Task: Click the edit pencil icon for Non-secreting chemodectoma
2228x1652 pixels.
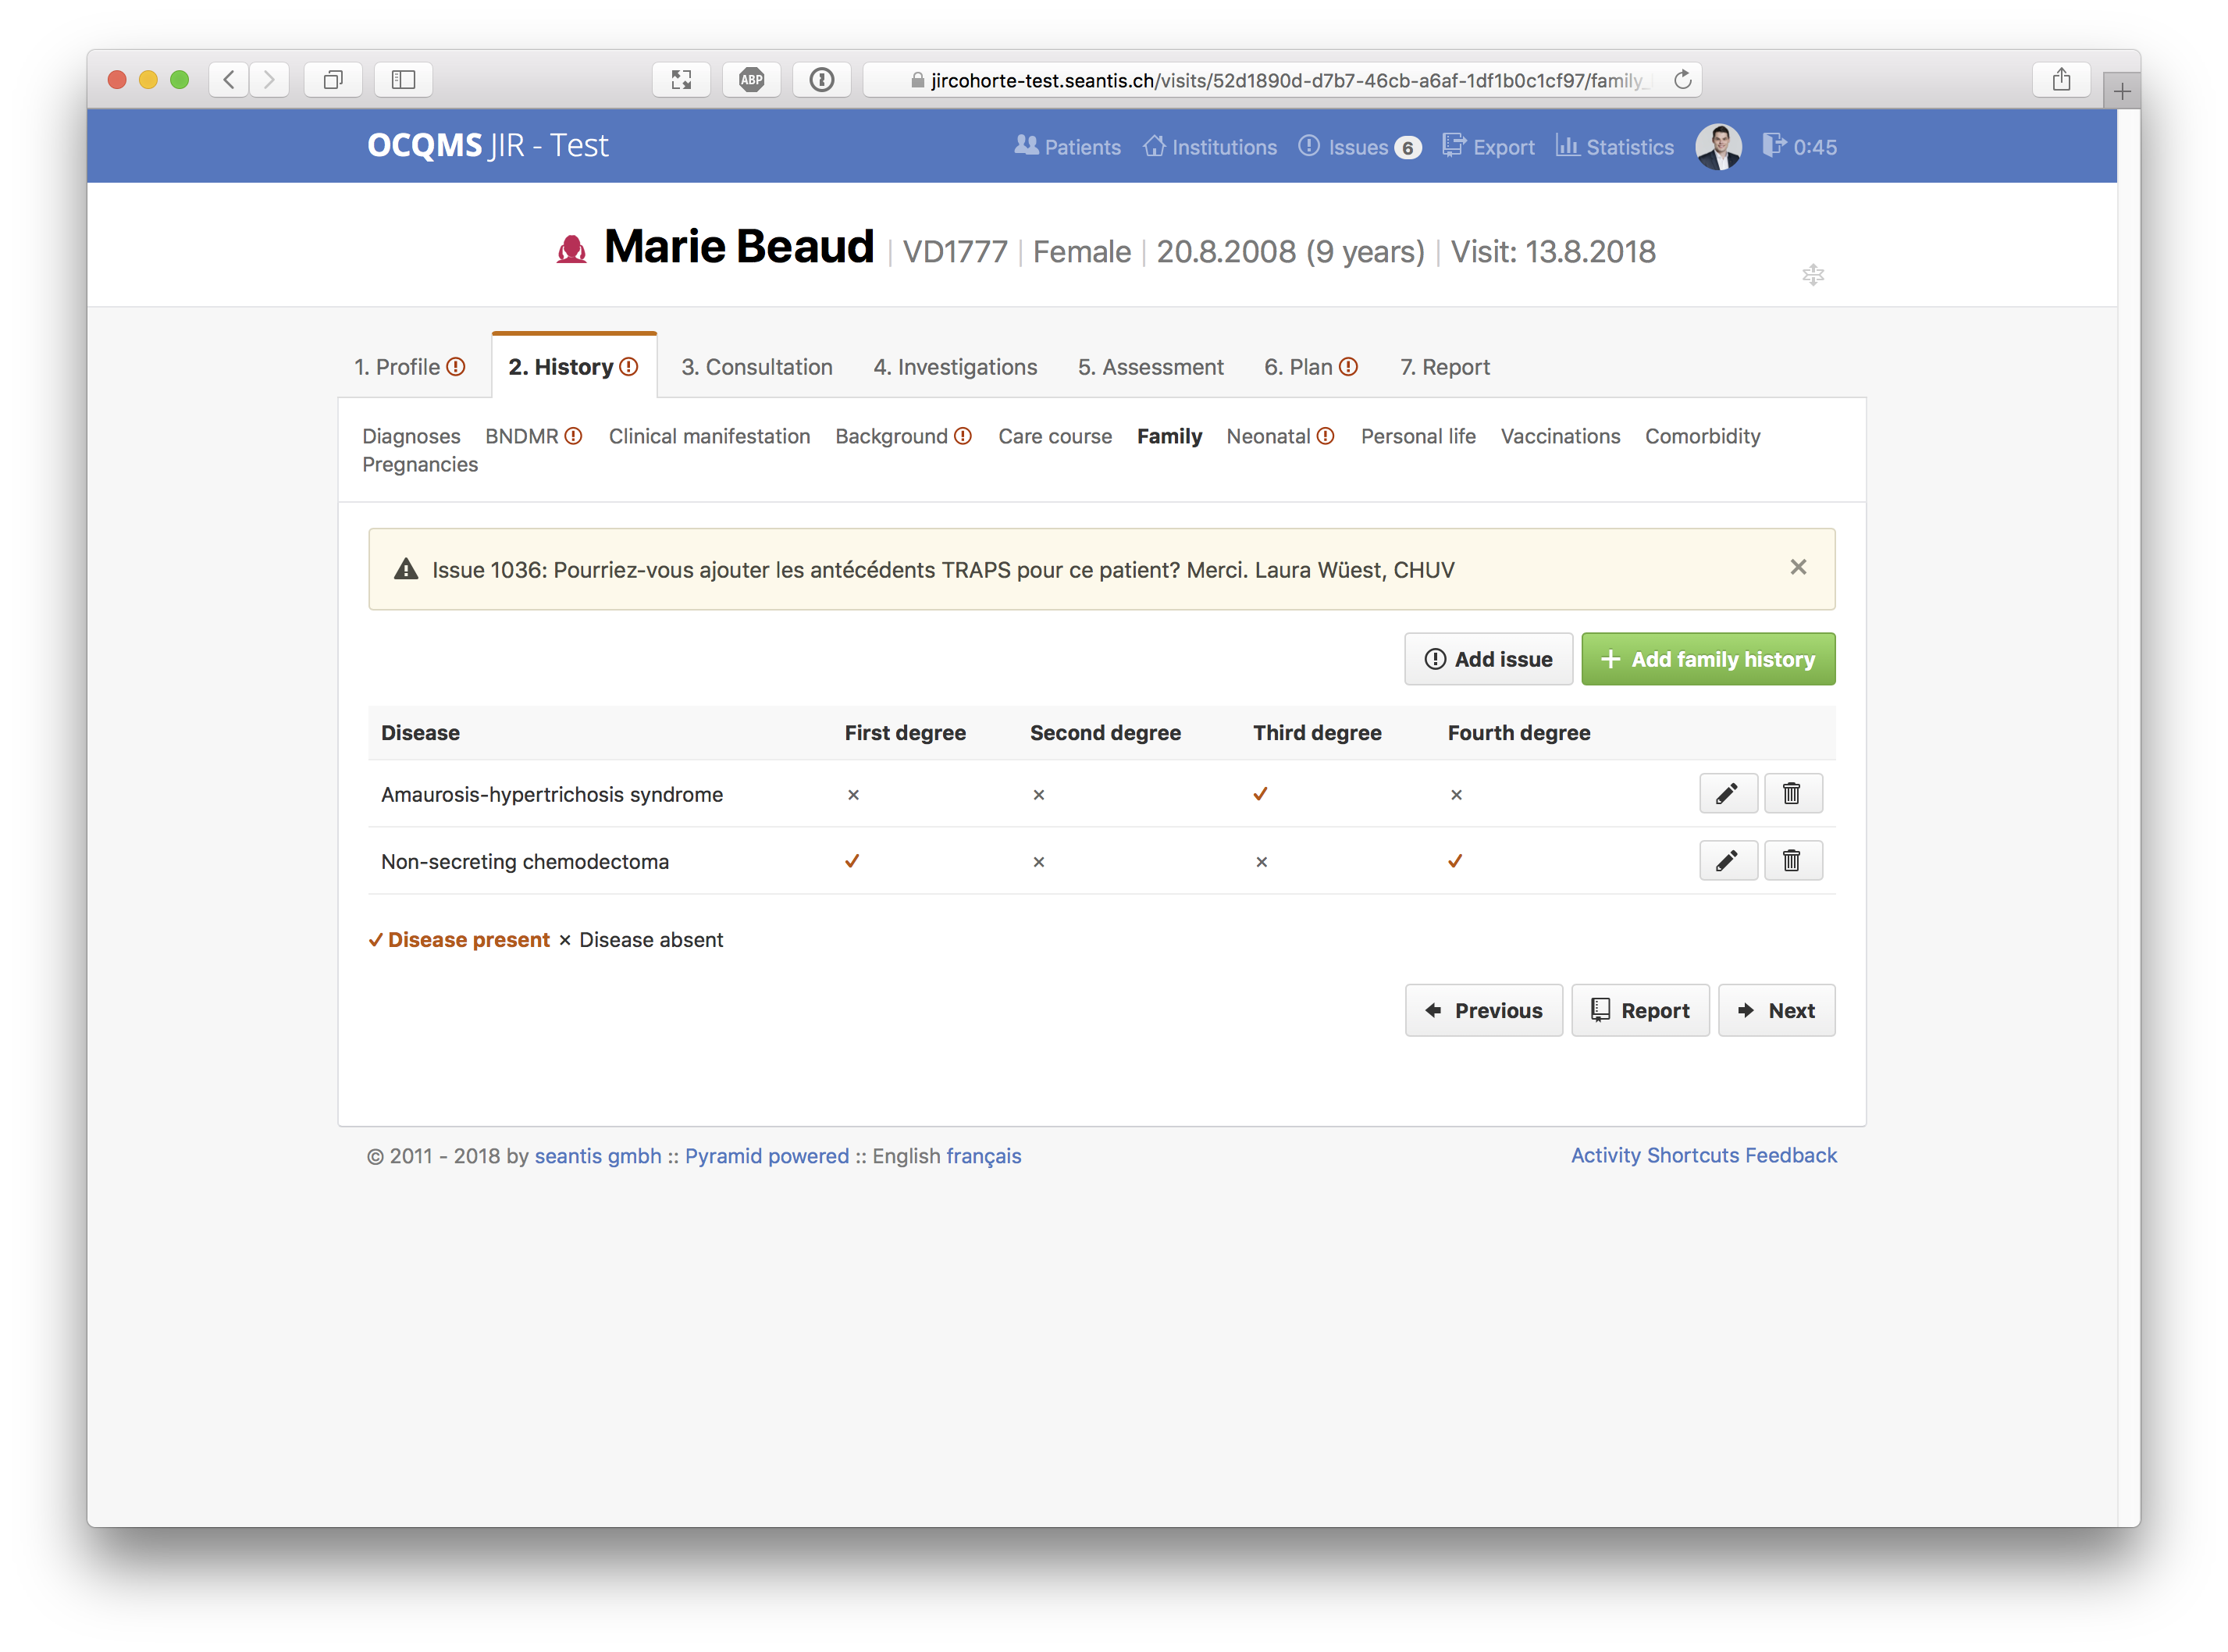Action: (x=1727, y=859)
